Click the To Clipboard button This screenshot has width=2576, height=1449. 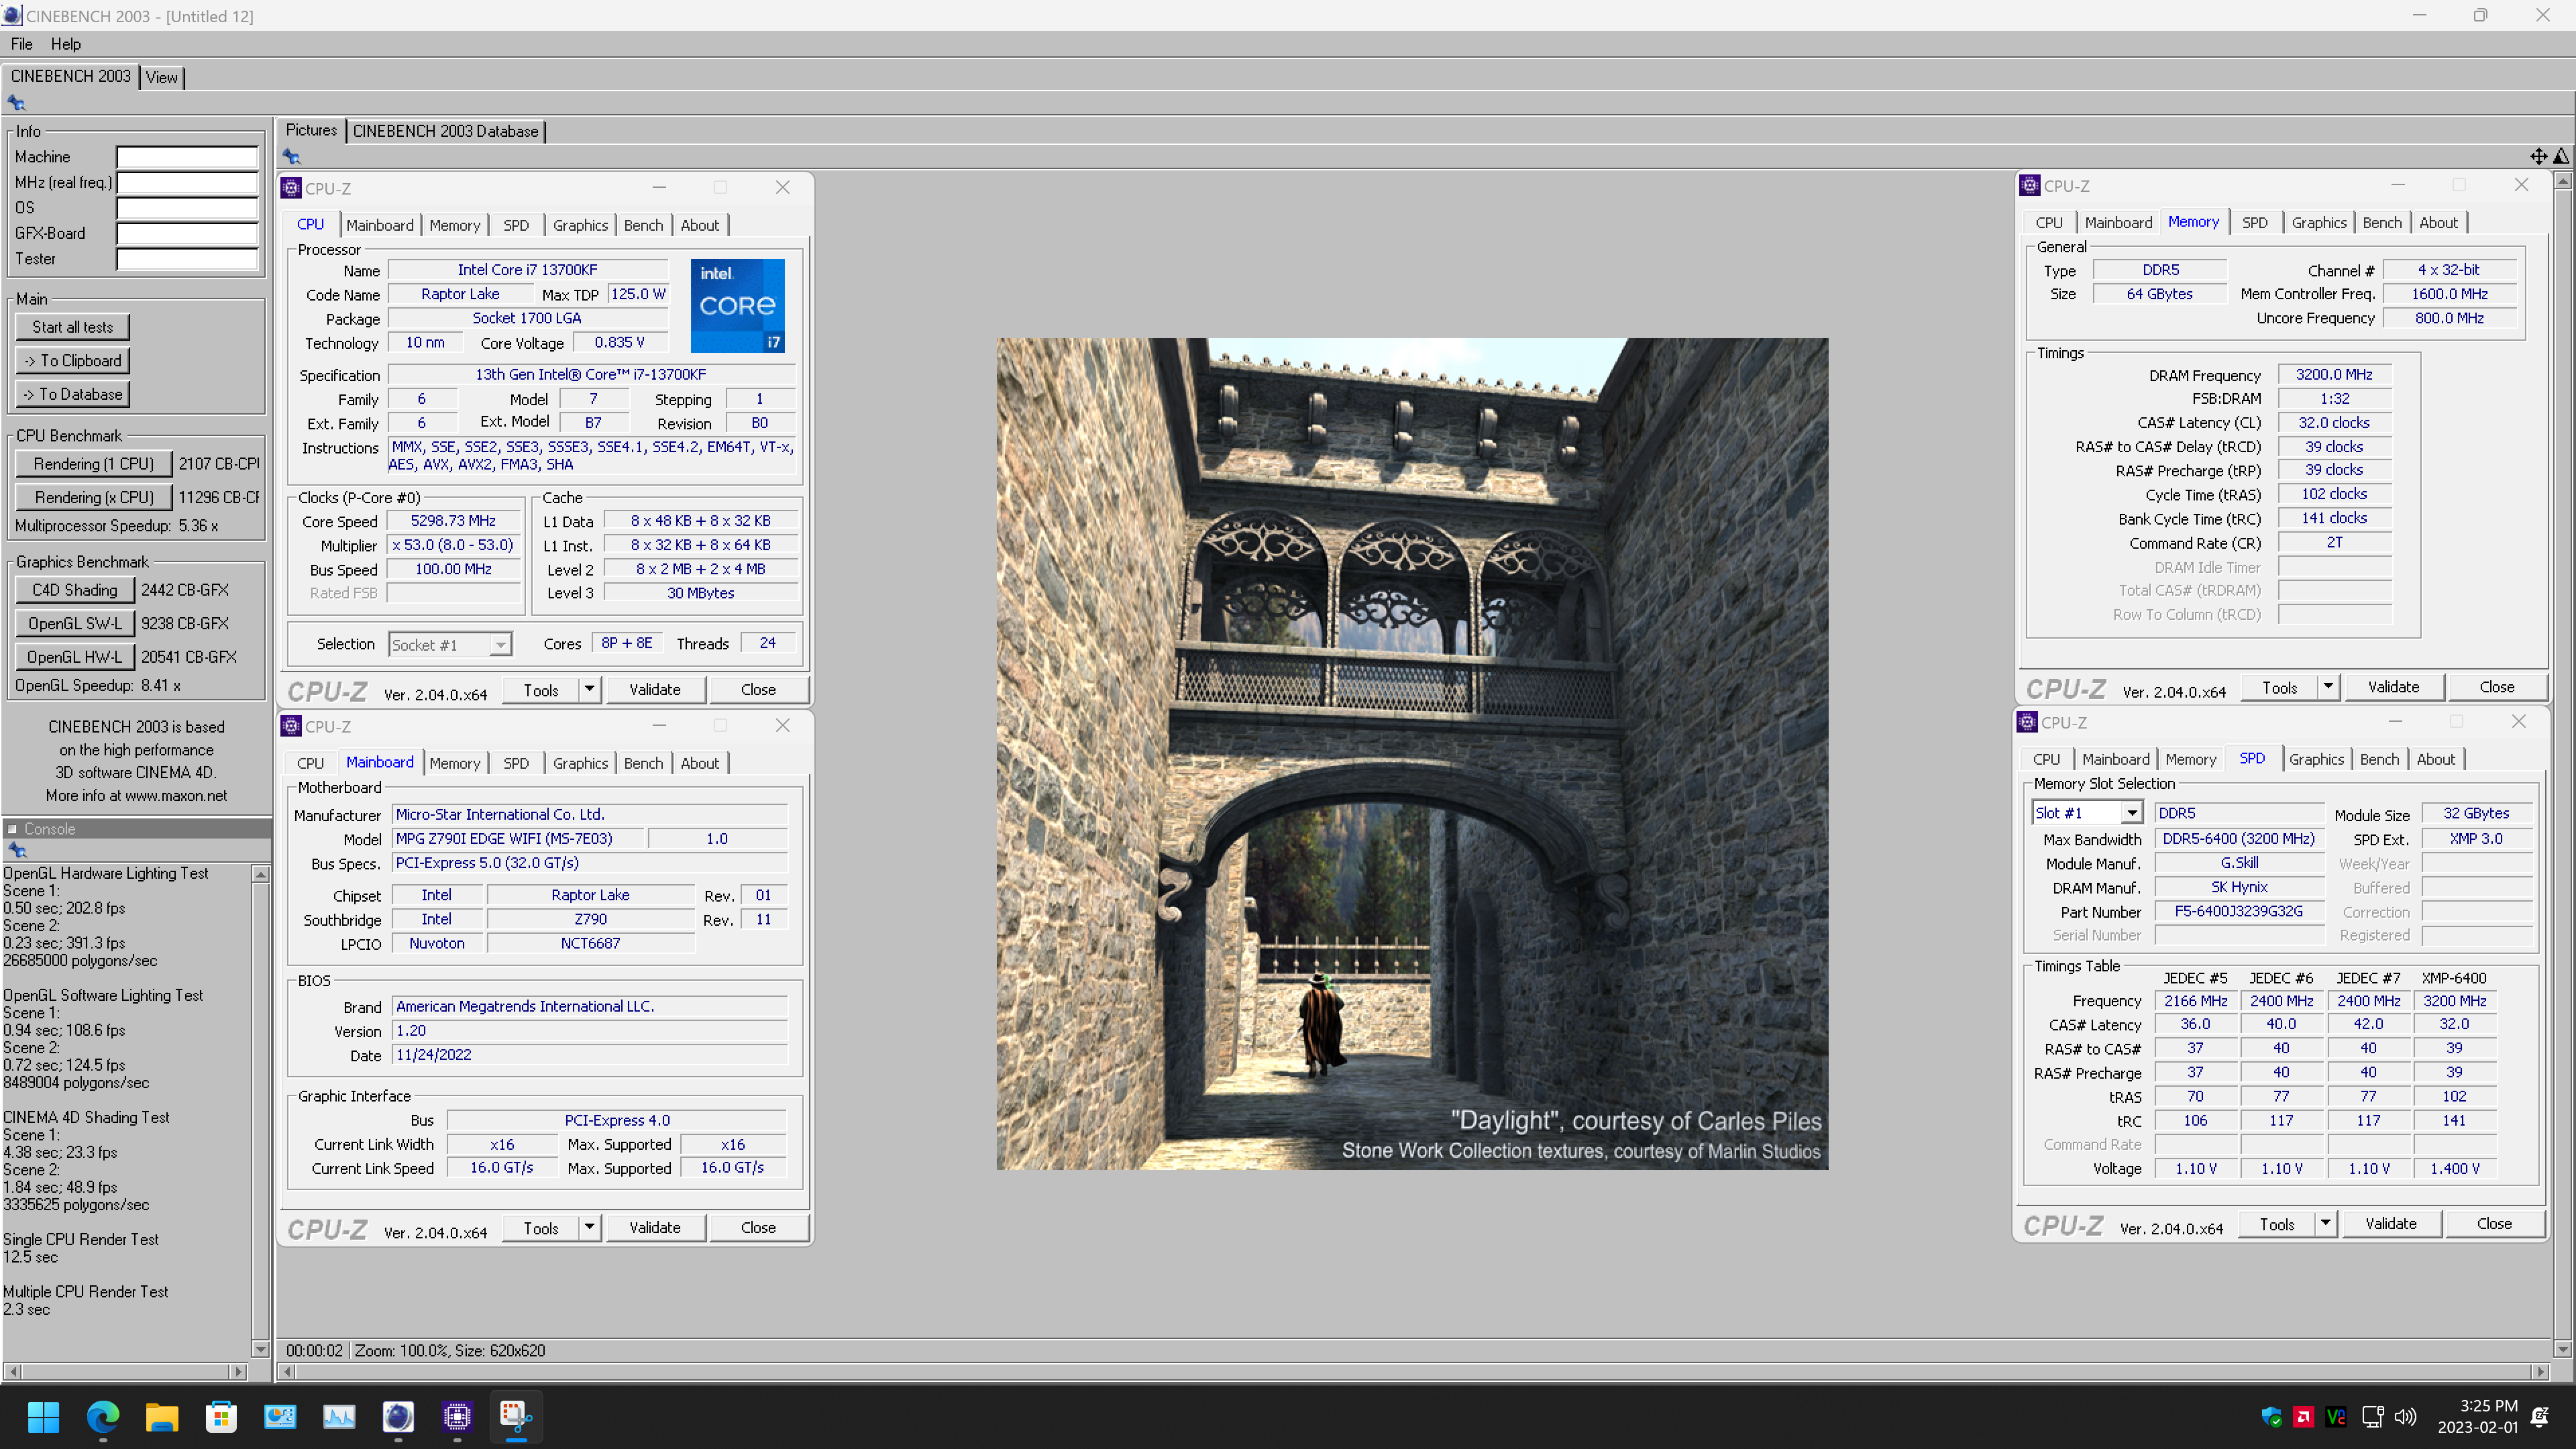(x=73, y=360)
